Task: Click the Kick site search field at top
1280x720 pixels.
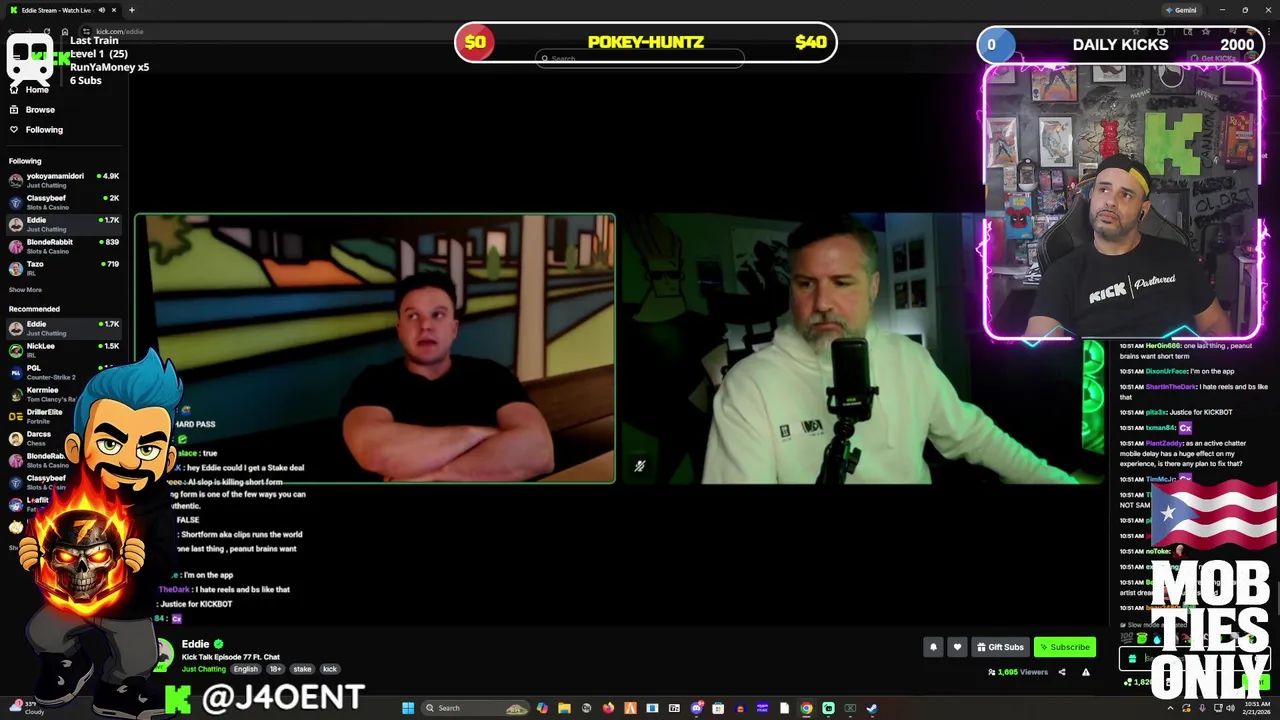Action: (x=640, y=59)
